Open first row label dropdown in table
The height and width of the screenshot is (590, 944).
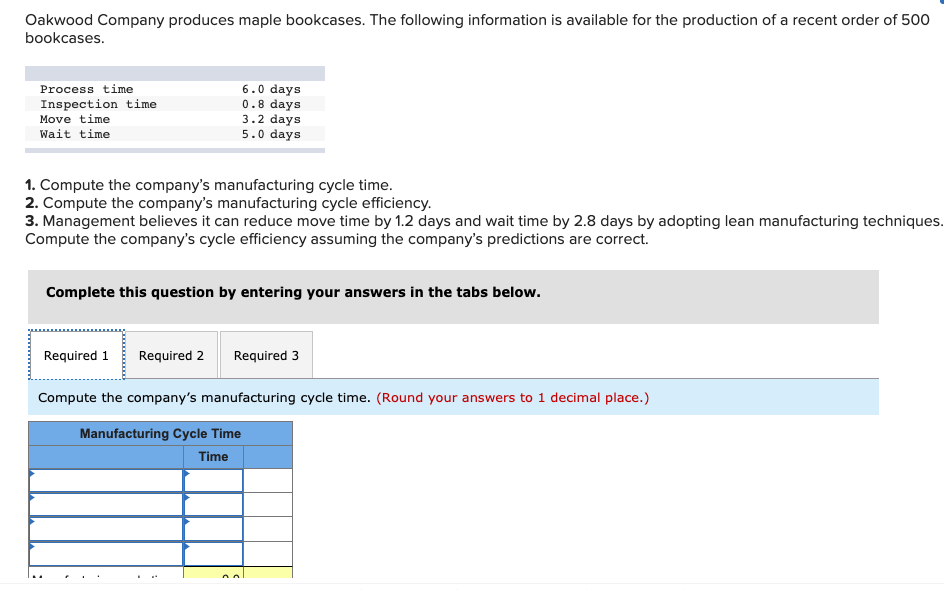[x=106, y=481]
